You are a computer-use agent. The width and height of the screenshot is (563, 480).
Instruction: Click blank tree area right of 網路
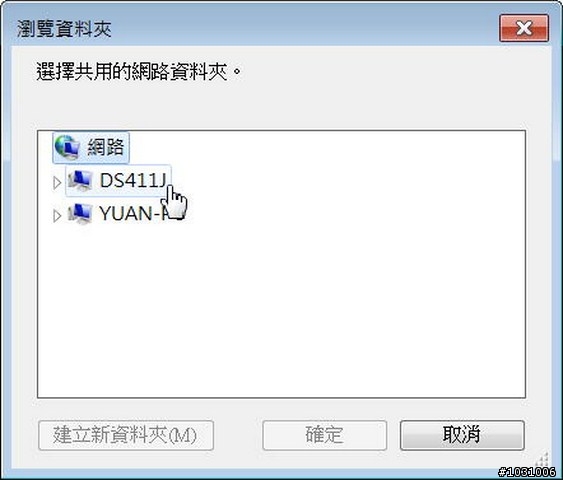(323, 147)
